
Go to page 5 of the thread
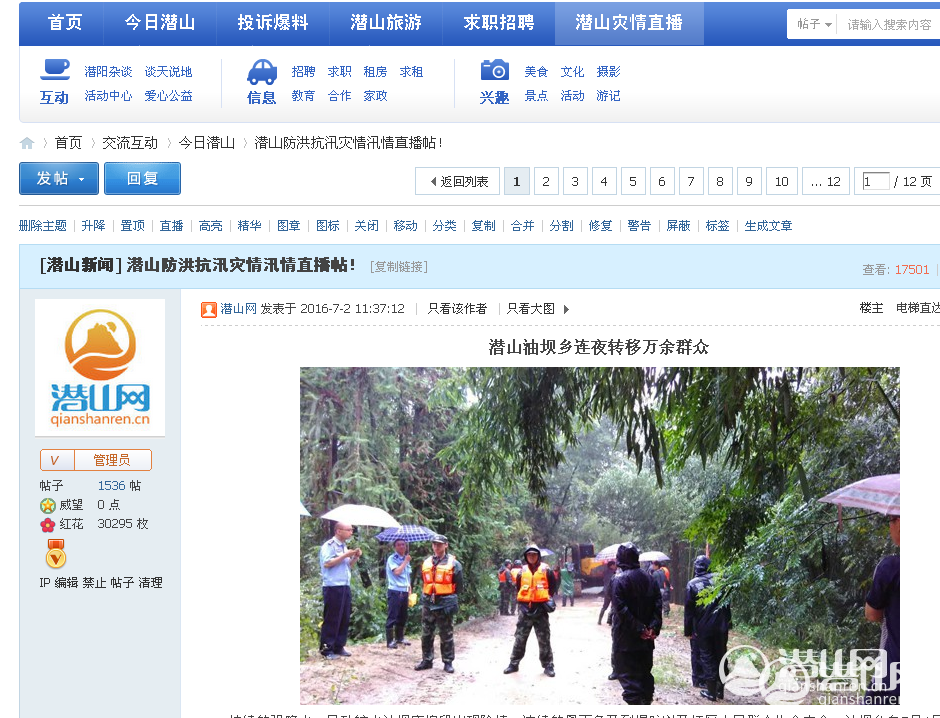[633, 181]
